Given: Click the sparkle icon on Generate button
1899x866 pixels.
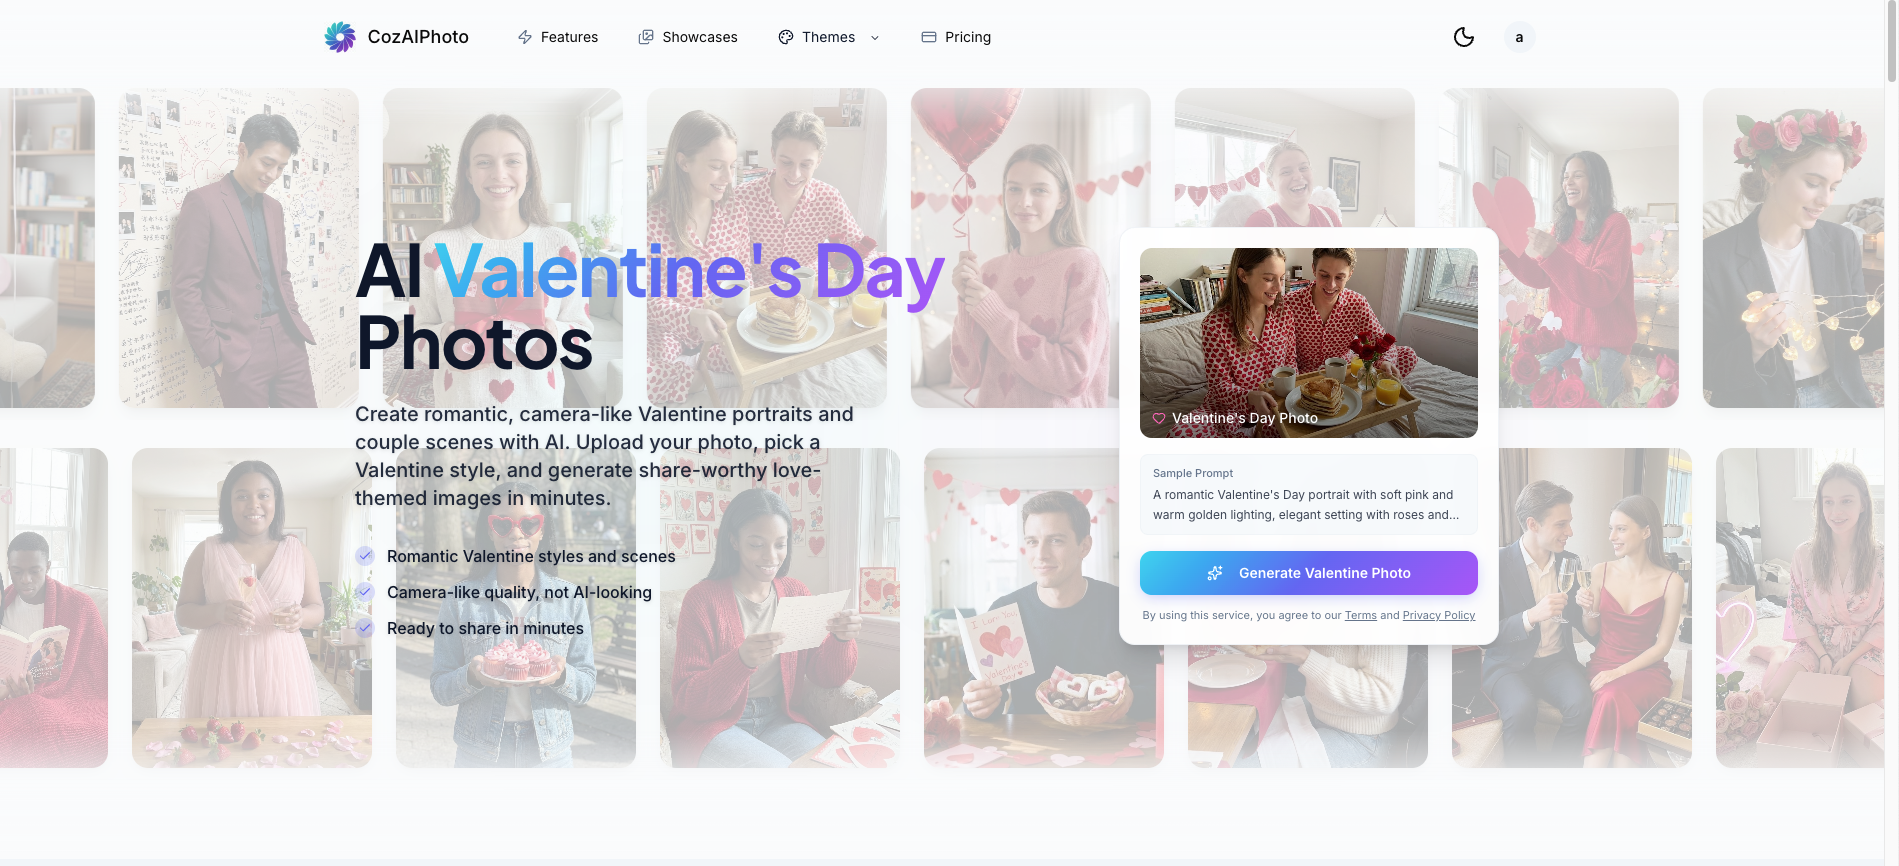Looking at the screenshot, I should [x=1215, y=573].
